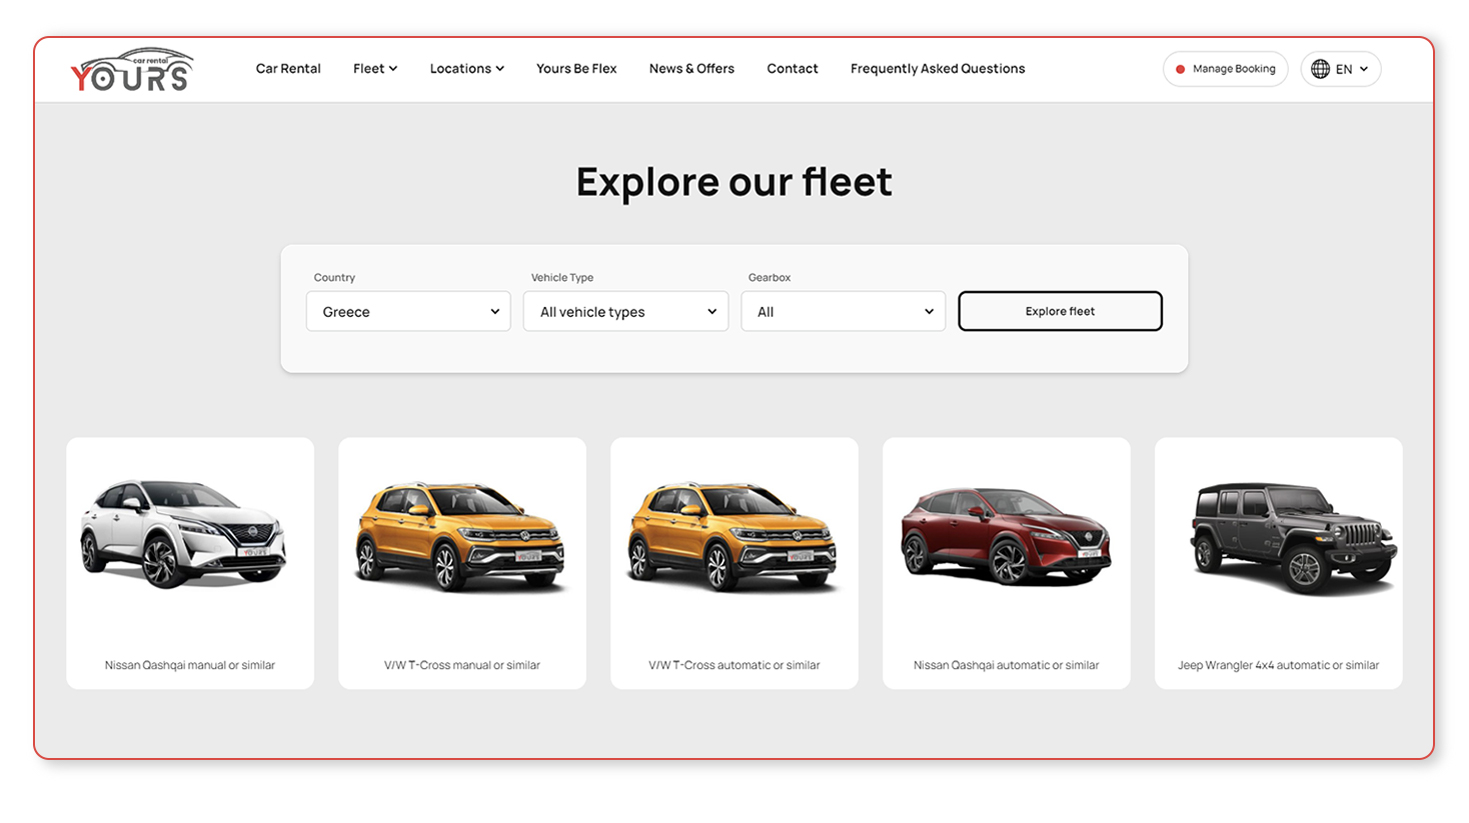Click the 'Explore our fleet' heading
This screenshot has height=823, width=1469.
734,182
